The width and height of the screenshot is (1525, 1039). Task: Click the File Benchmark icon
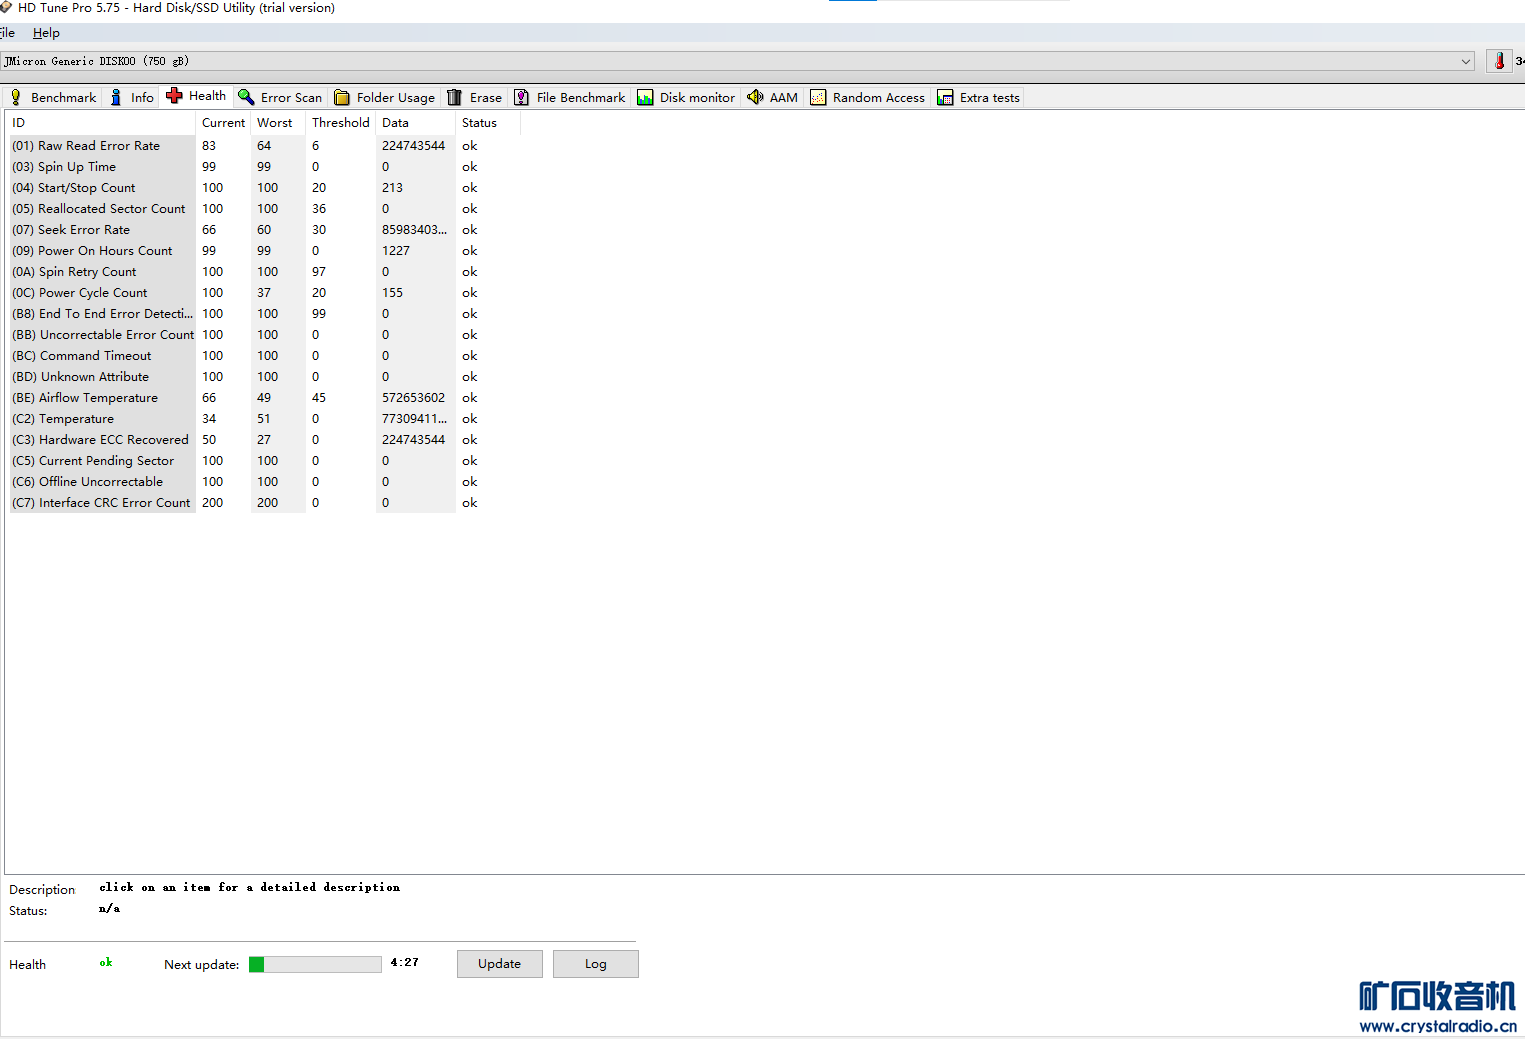[x=522, y=97]
